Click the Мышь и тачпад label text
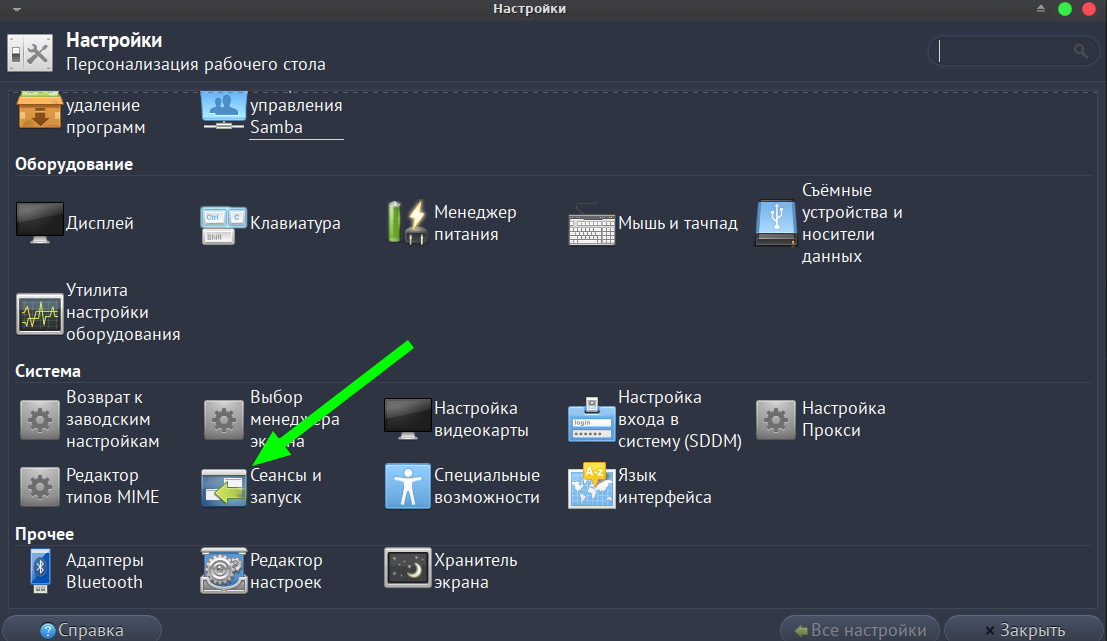This screenshot has width=1107, height=641. point(678,223)
